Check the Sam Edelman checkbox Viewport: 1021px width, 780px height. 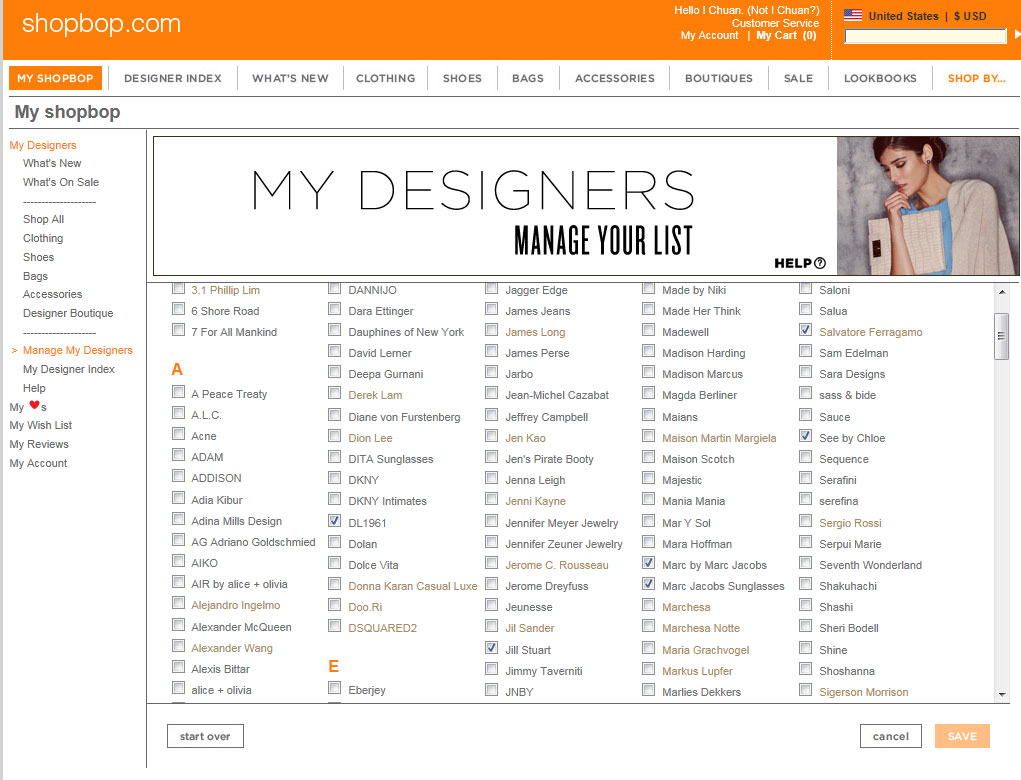[805, 352]
